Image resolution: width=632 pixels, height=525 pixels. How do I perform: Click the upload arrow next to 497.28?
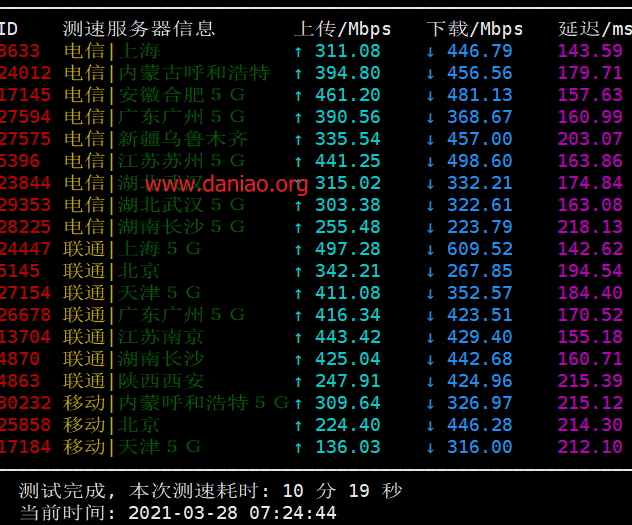click(x=298, y=249)
